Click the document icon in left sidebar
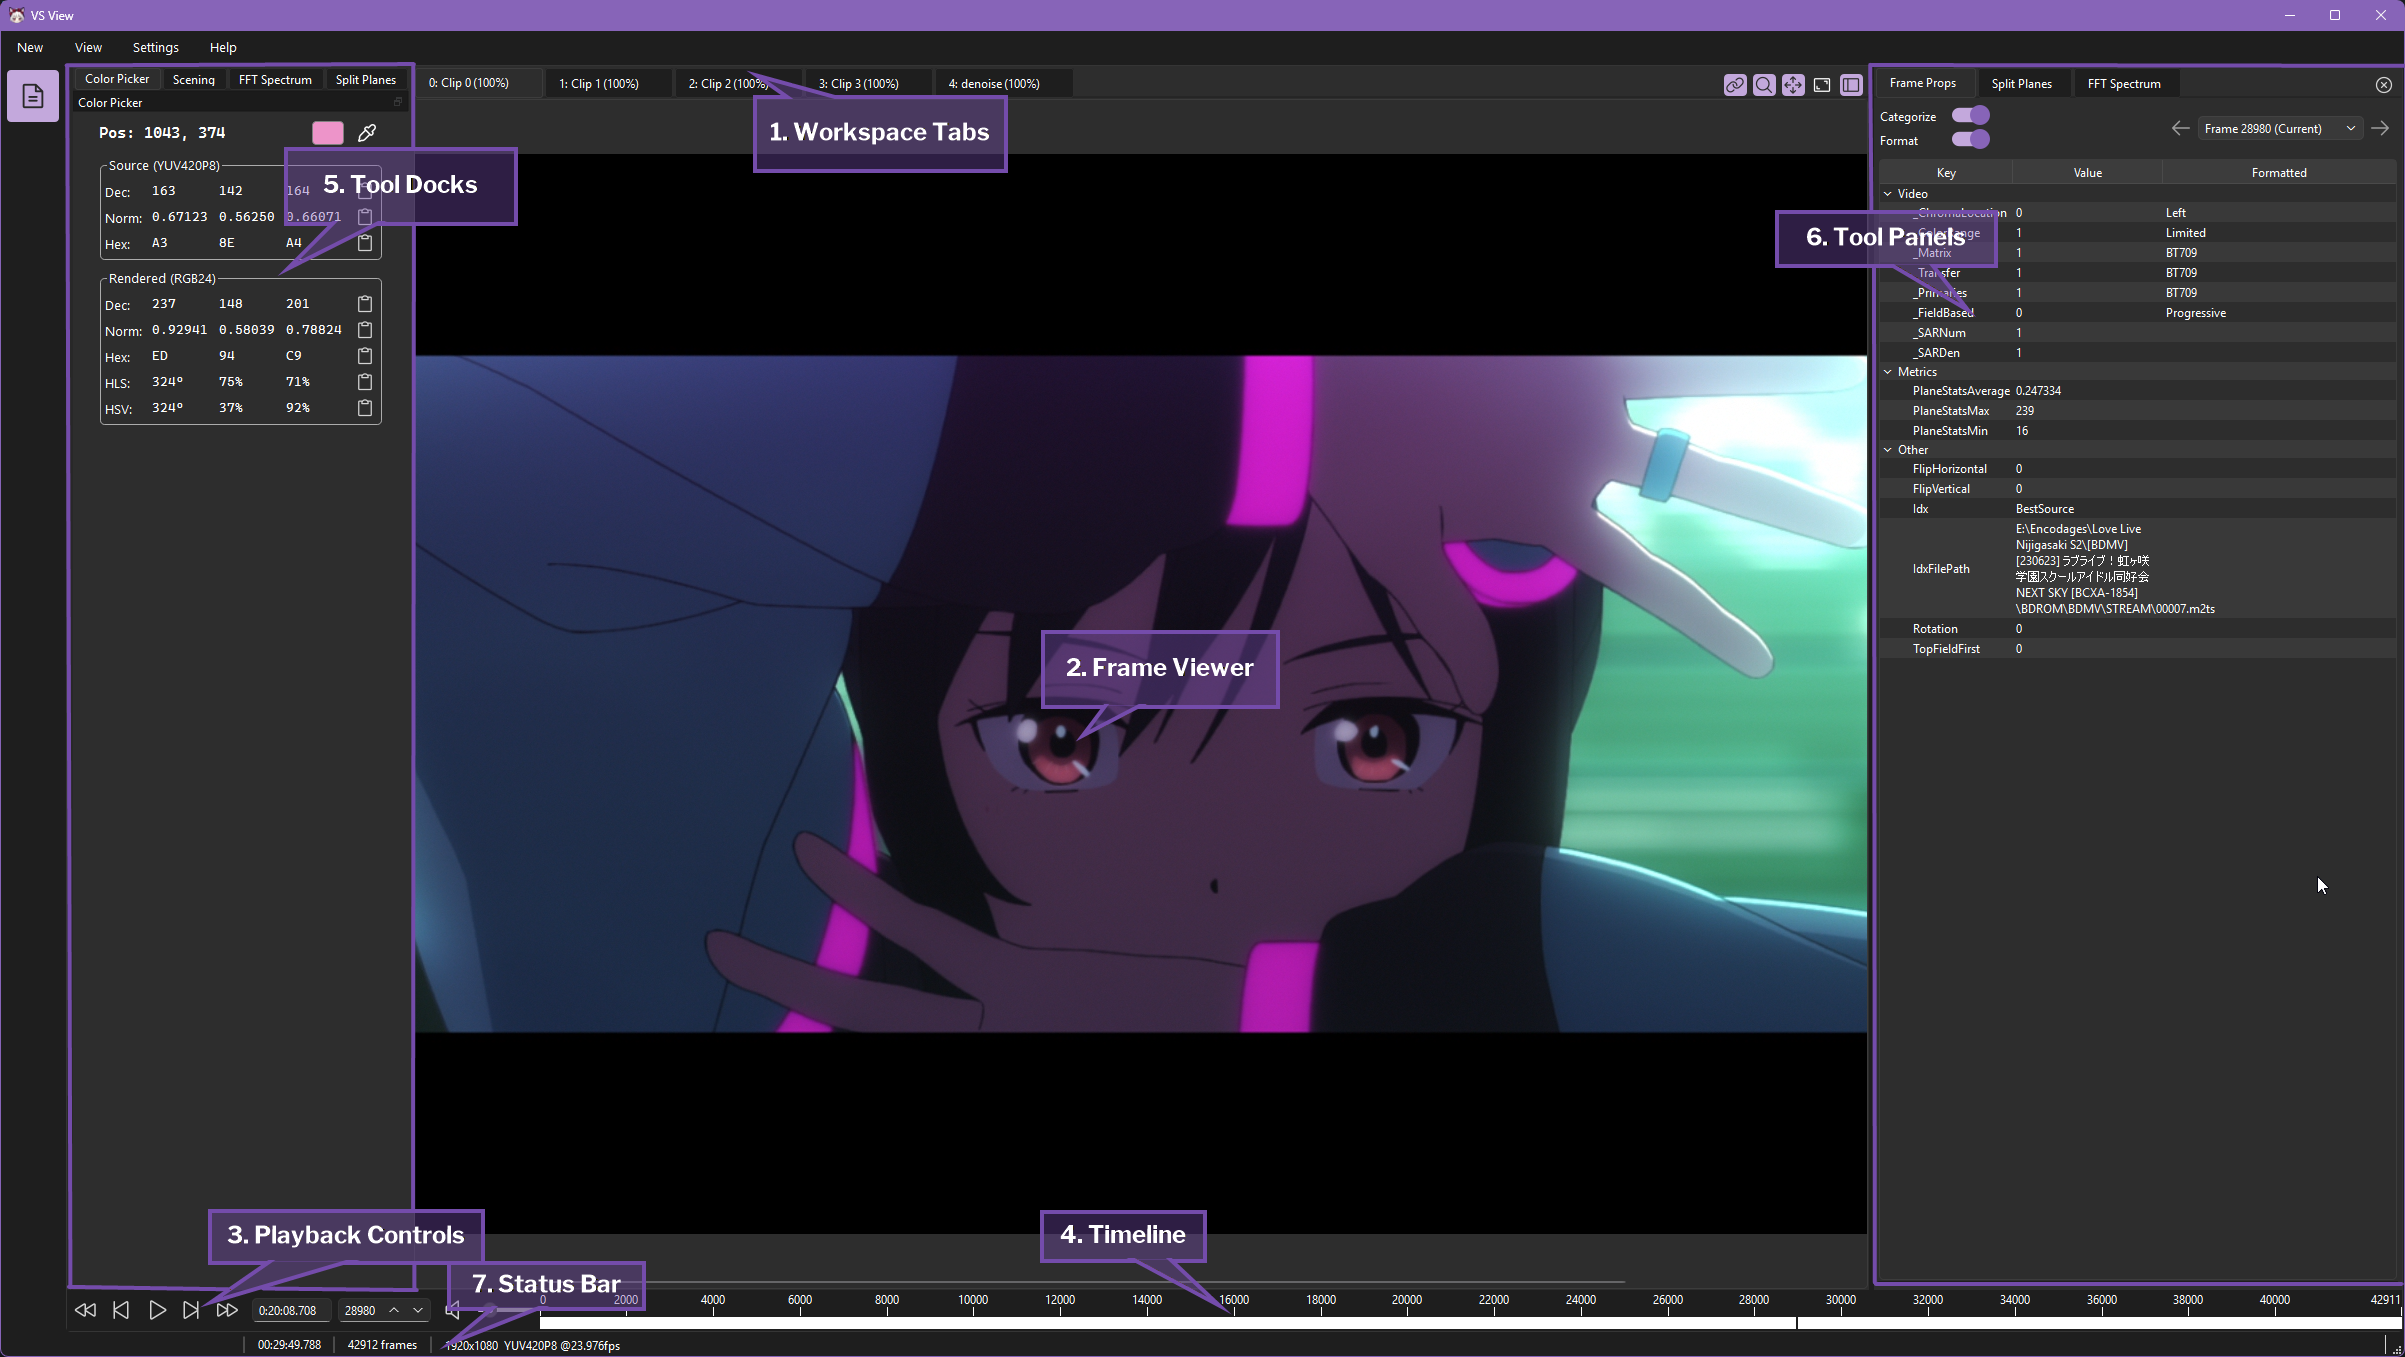 [33, 96]
